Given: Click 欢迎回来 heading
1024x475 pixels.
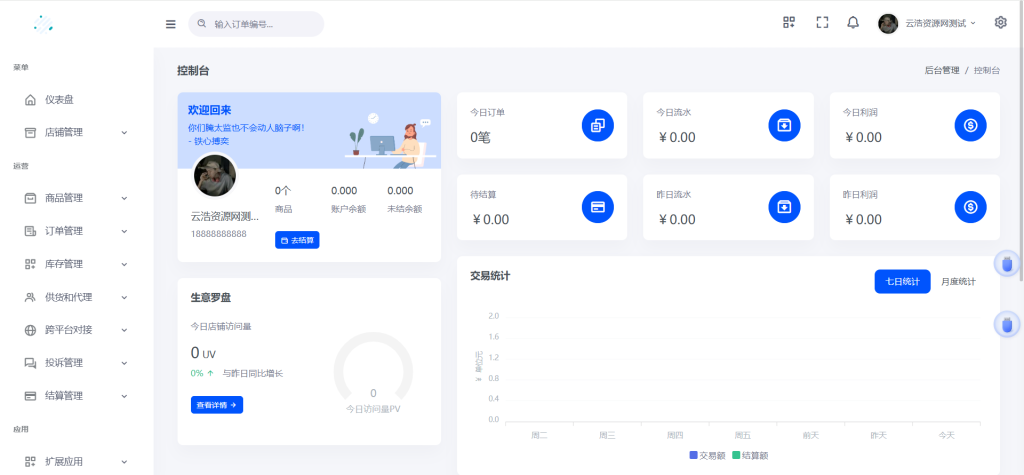Looking at the screenshot, I should coord(210,110).
